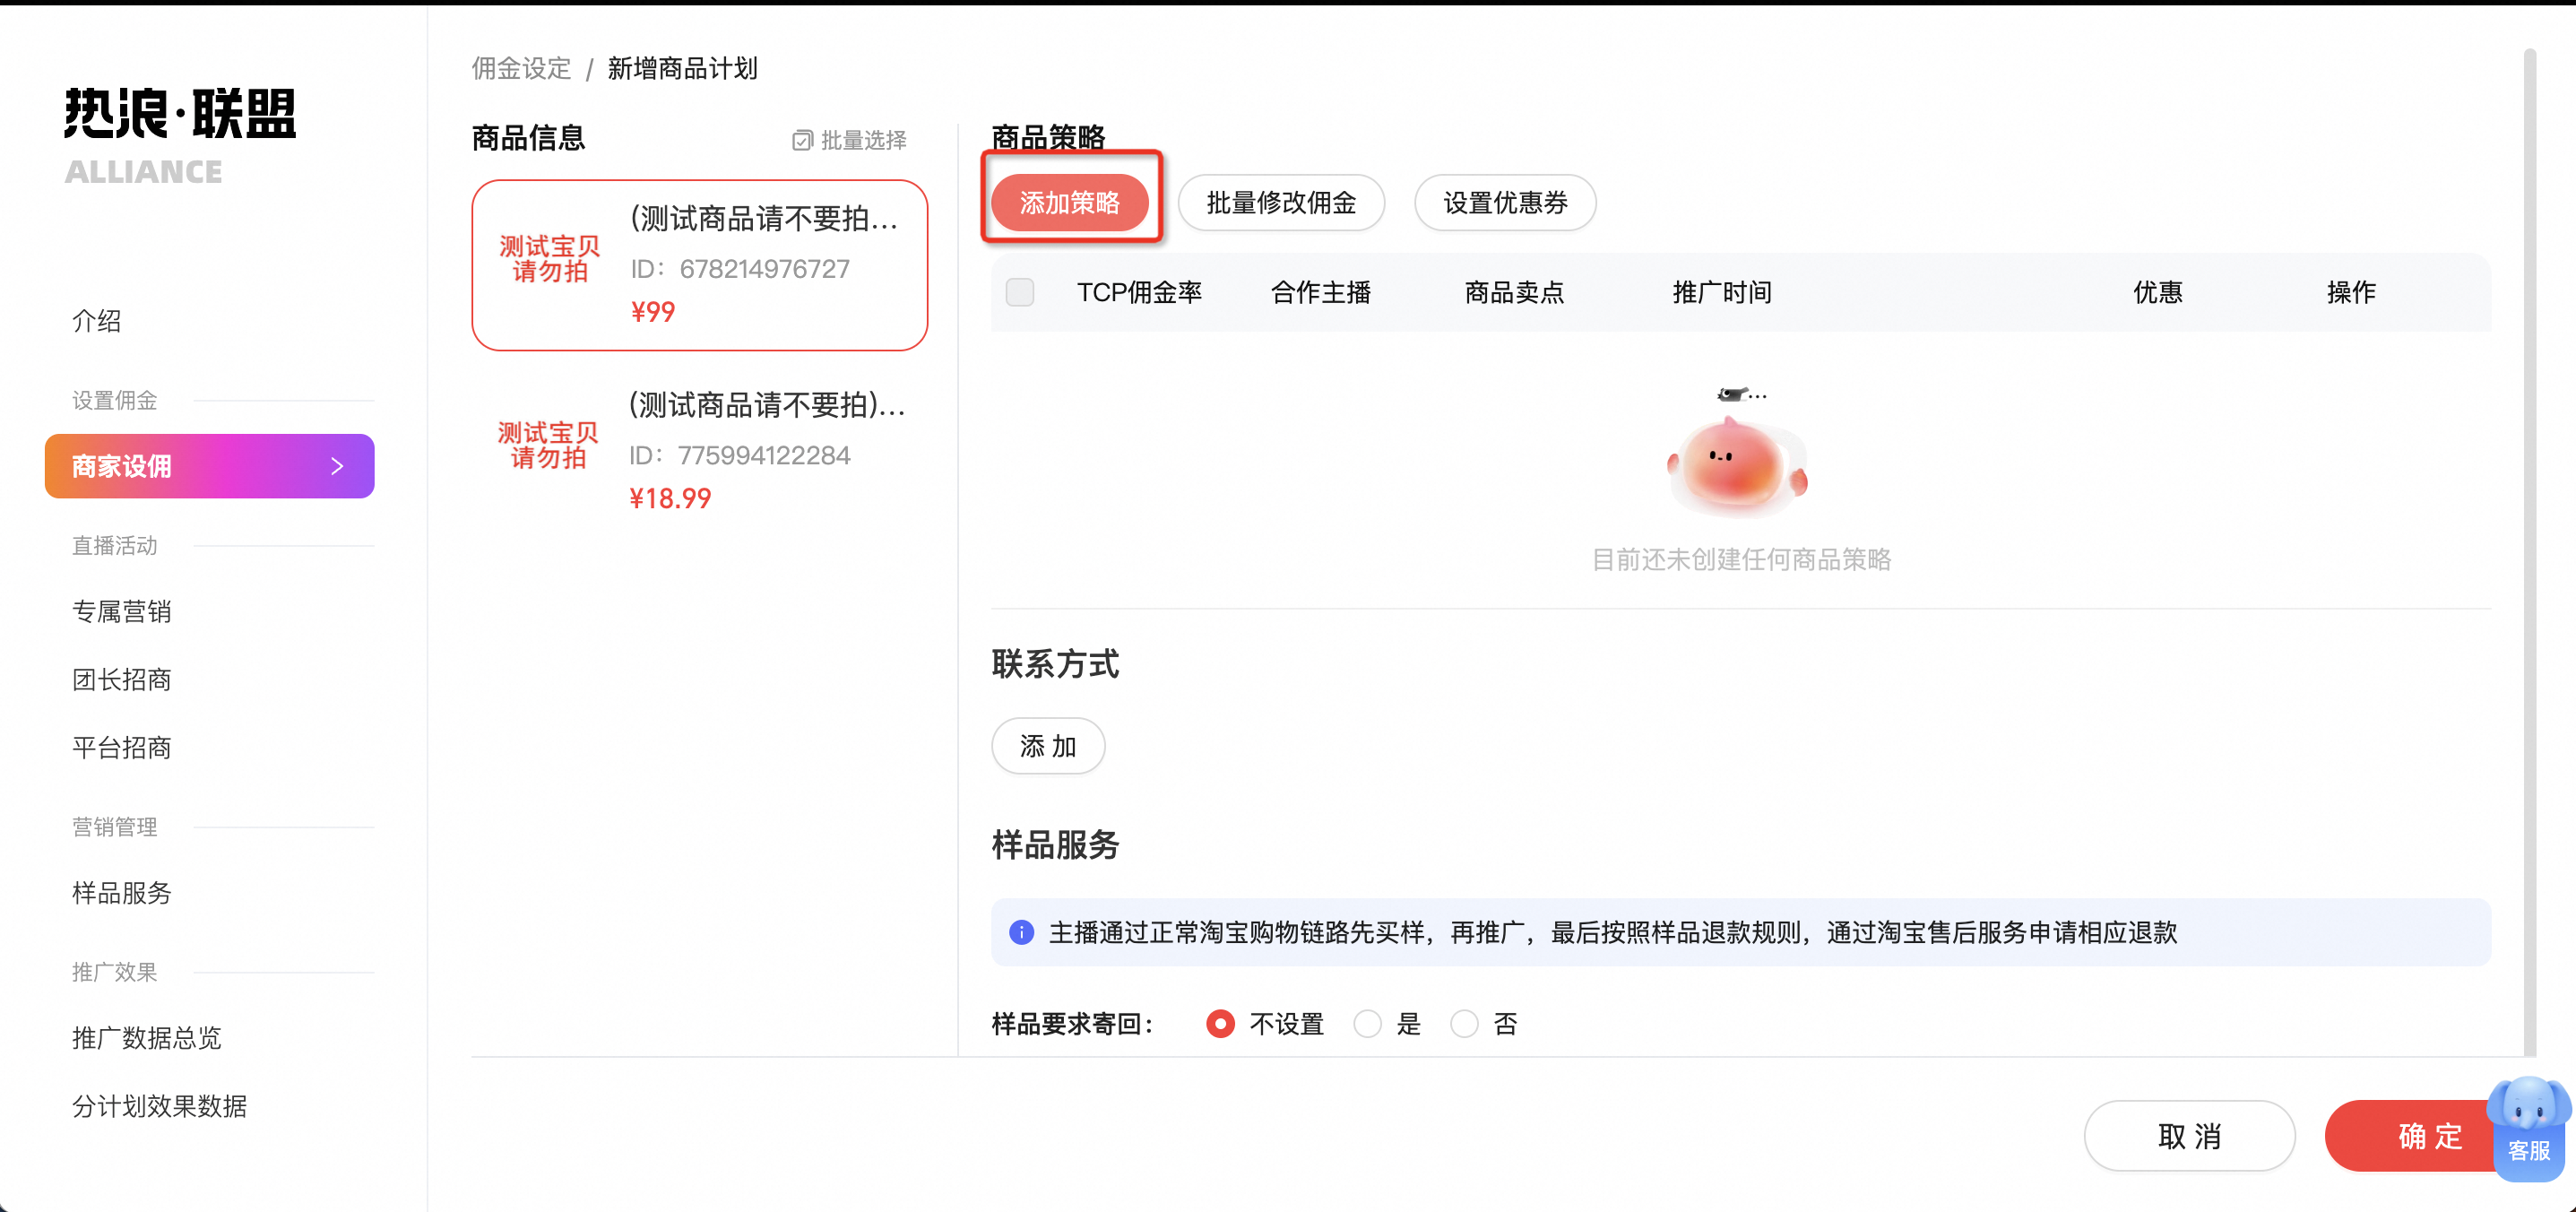The image size is (2576, 1212).
Task: Click the 操作 column header
Action: (x=2351, y=292)
